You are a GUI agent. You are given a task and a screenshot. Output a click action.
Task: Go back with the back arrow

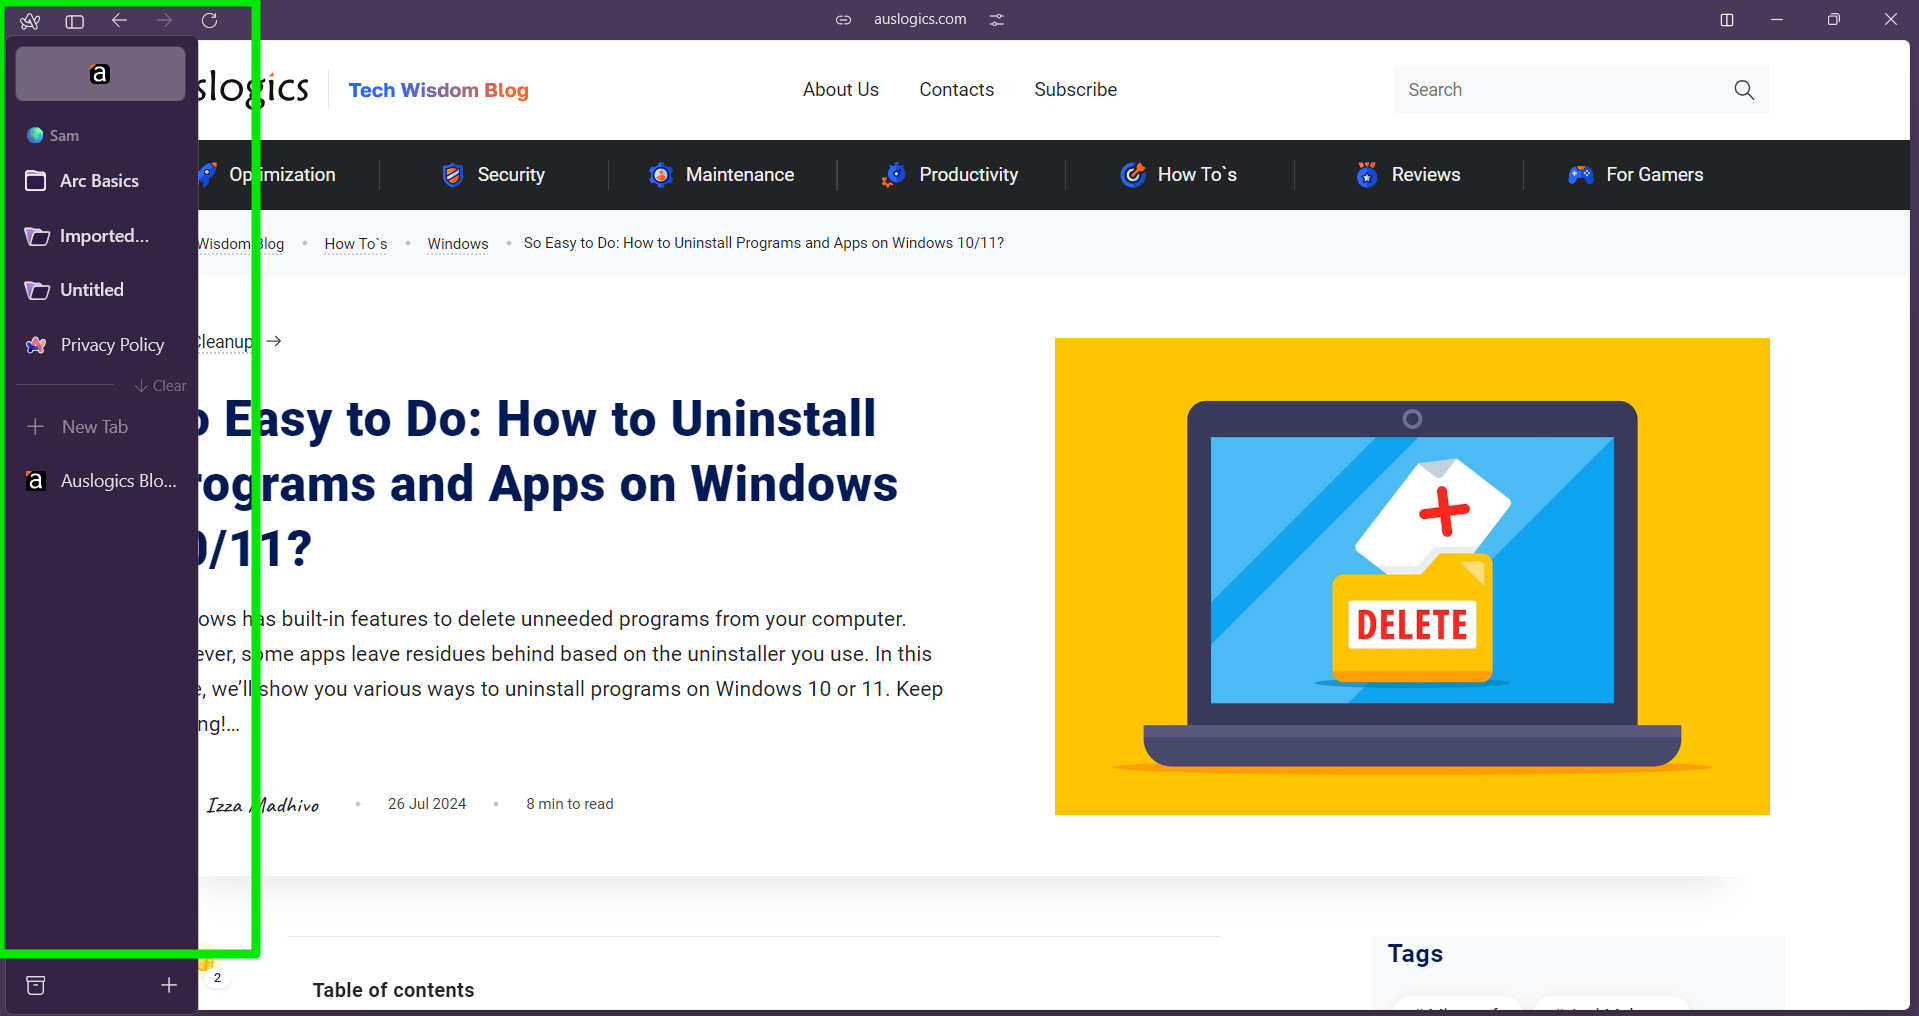pyautogui.click(x=119, y=20)
